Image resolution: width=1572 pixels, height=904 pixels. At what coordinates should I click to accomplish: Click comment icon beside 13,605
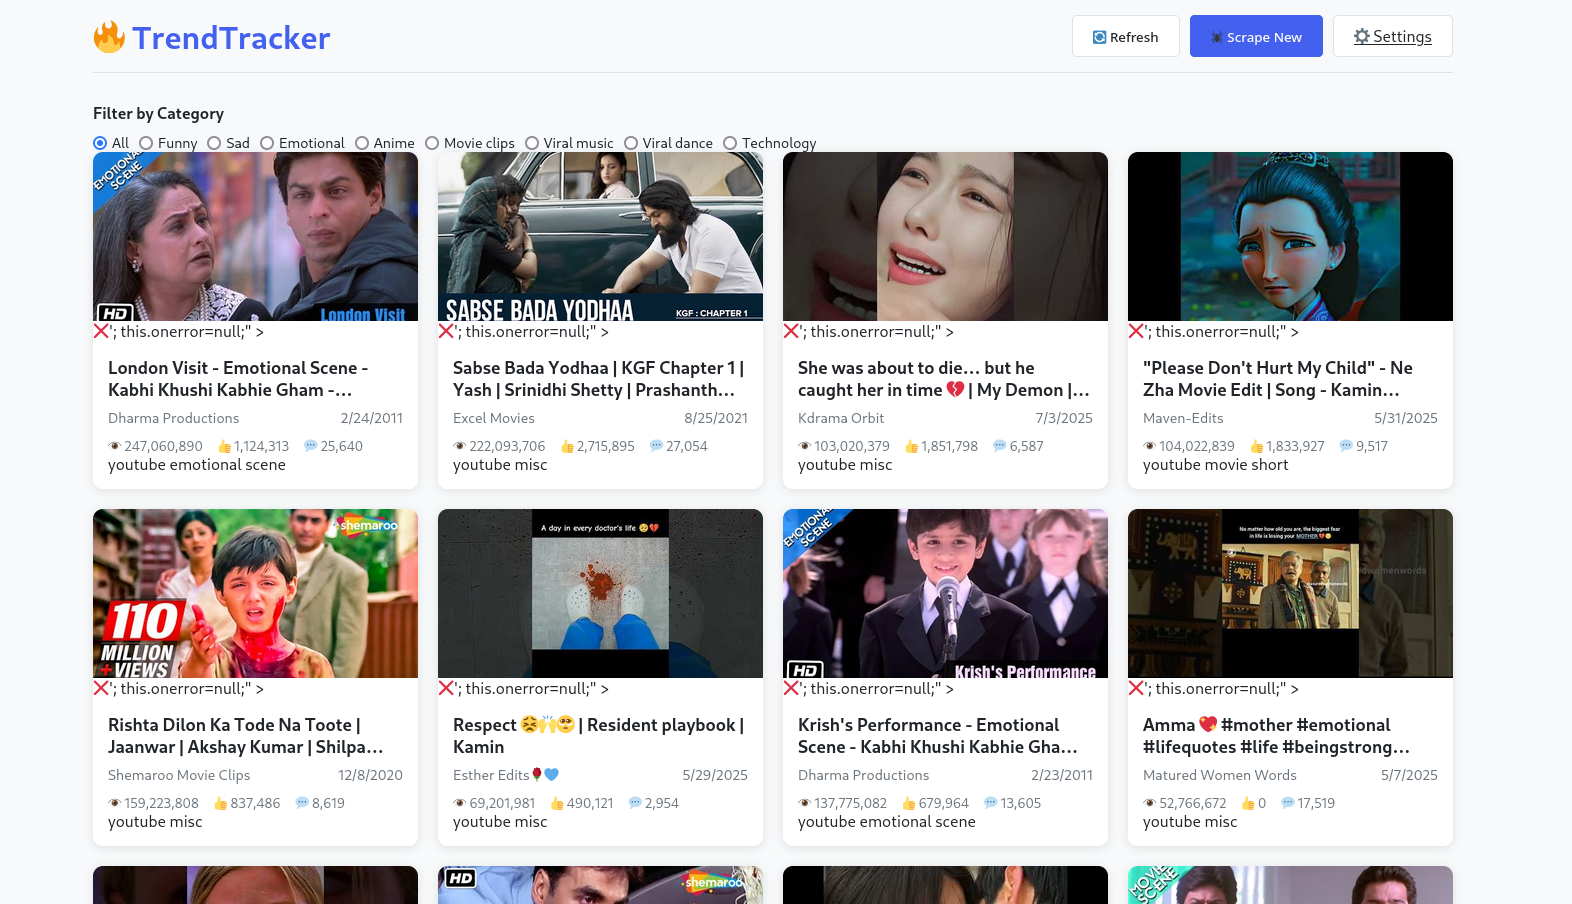point(991,803)
